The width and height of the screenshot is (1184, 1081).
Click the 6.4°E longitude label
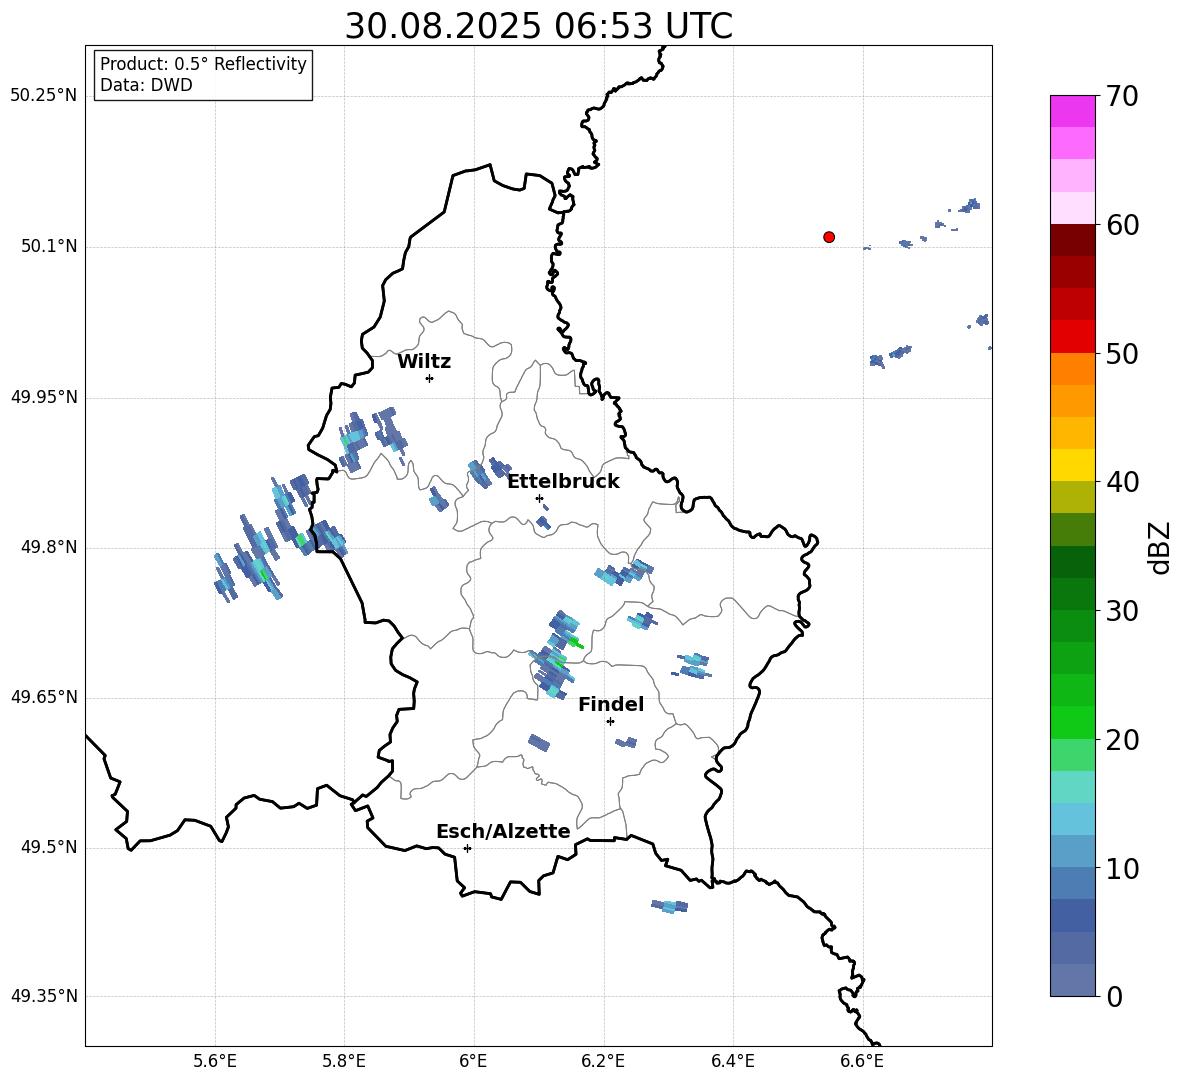click(732, 1061)
